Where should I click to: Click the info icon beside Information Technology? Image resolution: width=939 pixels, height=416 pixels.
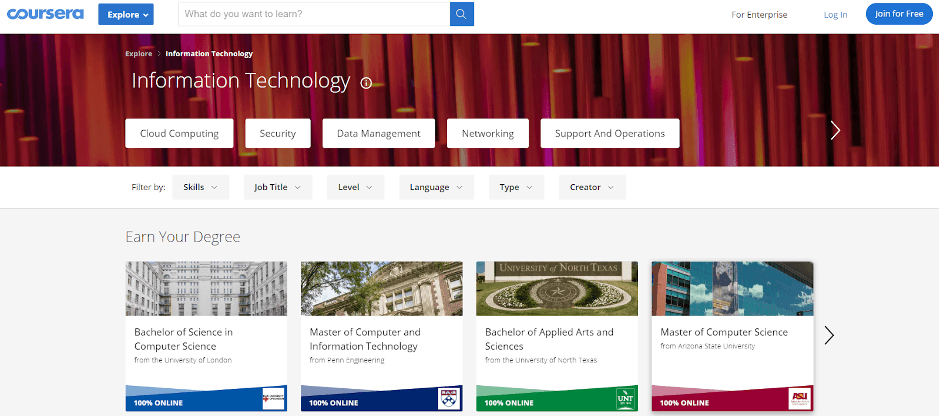click(366, 83)
